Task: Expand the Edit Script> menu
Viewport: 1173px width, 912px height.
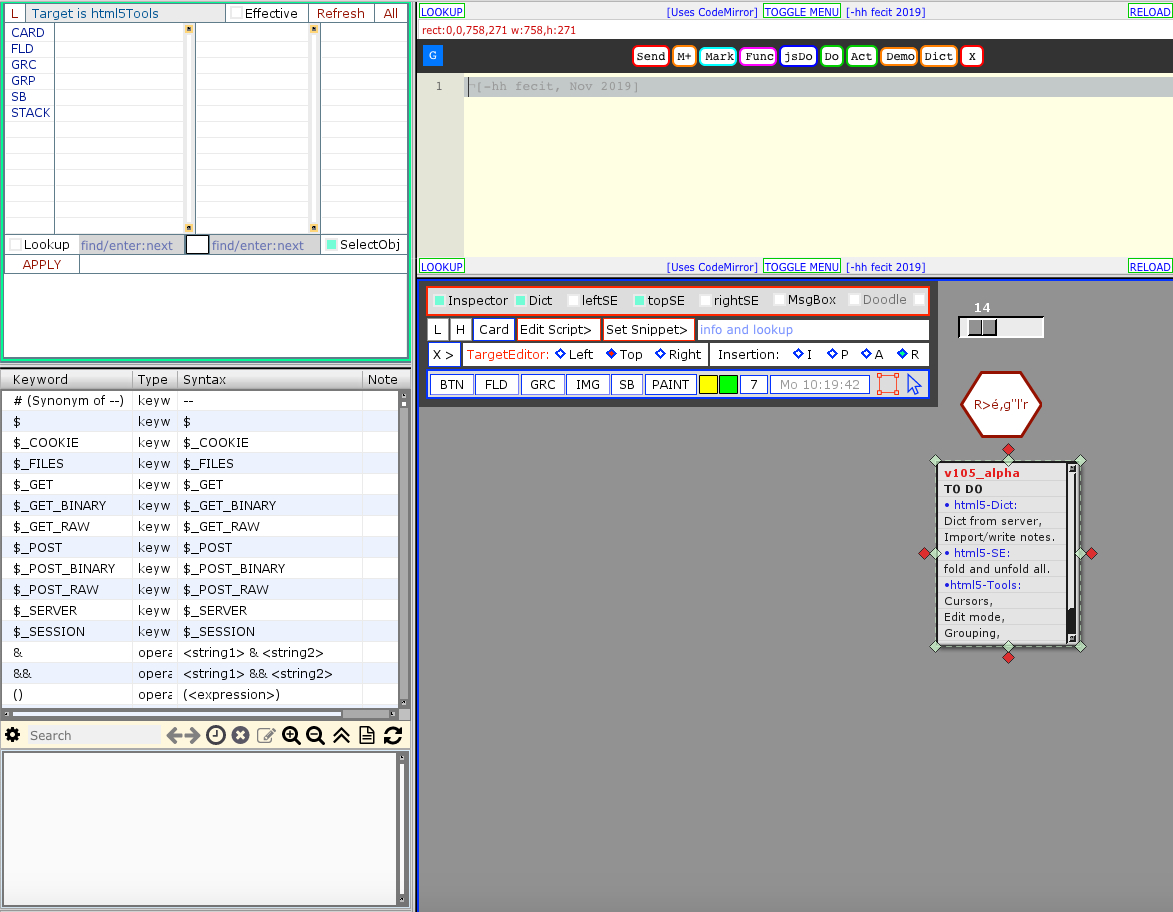Action: pyautogui.click(x=558, y=330)
